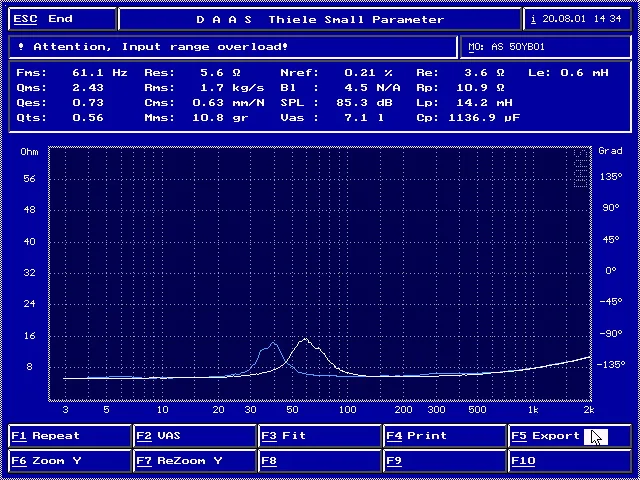Click the blue impedance curve peak
This screenshot has width=640, height=480.
click(x=272, y=344)
